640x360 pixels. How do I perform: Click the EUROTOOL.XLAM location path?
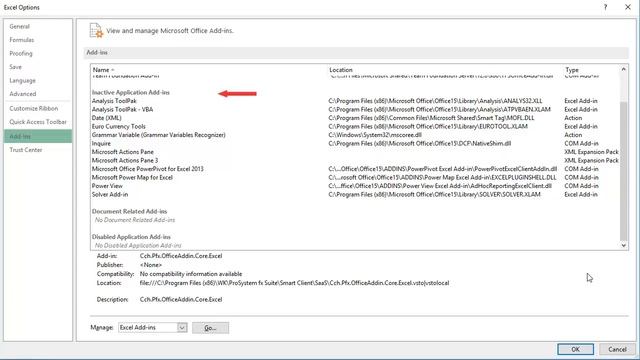[x=428, y=127]
